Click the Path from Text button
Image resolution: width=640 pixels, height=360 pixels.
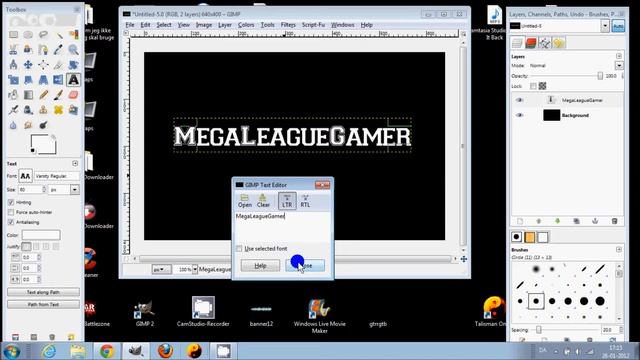[43, 304]
